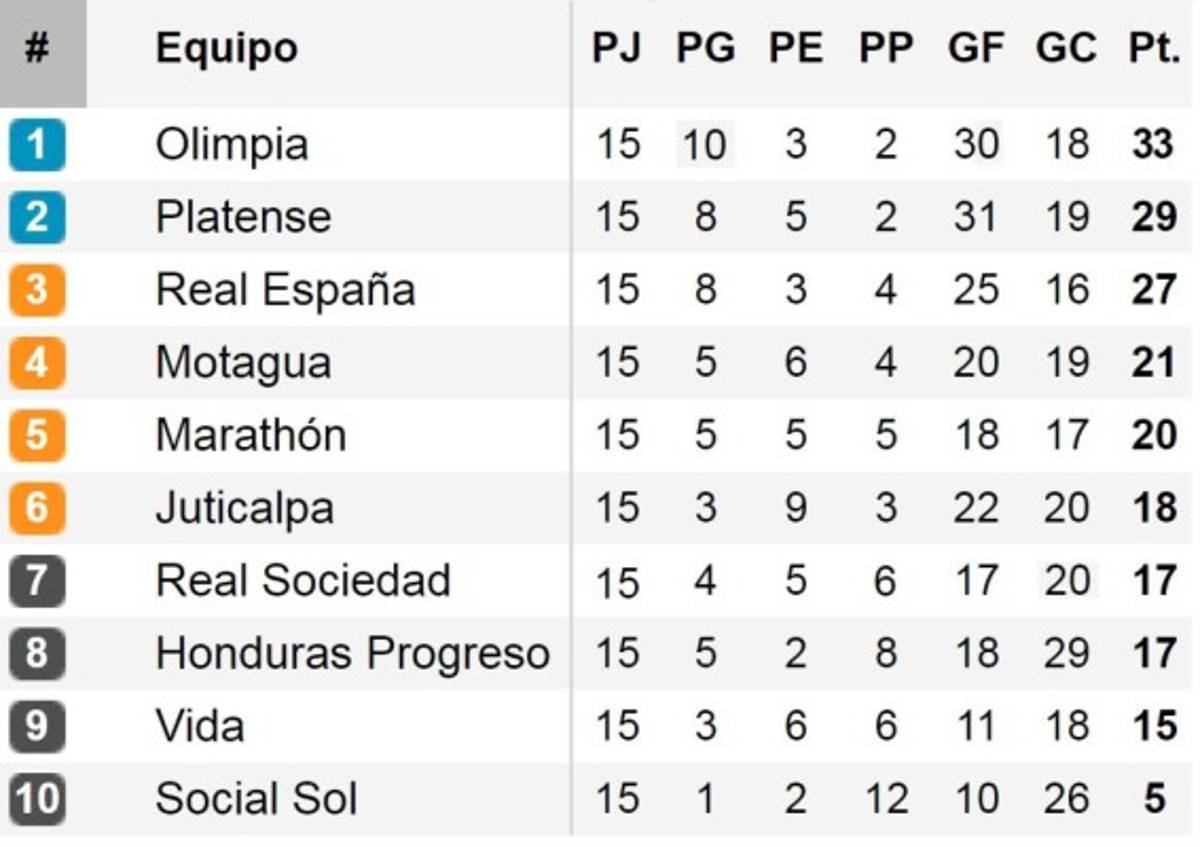Viewport: 1200px width, 847px height.
Task: Click the Platense team name
Action: click(243, 217)
